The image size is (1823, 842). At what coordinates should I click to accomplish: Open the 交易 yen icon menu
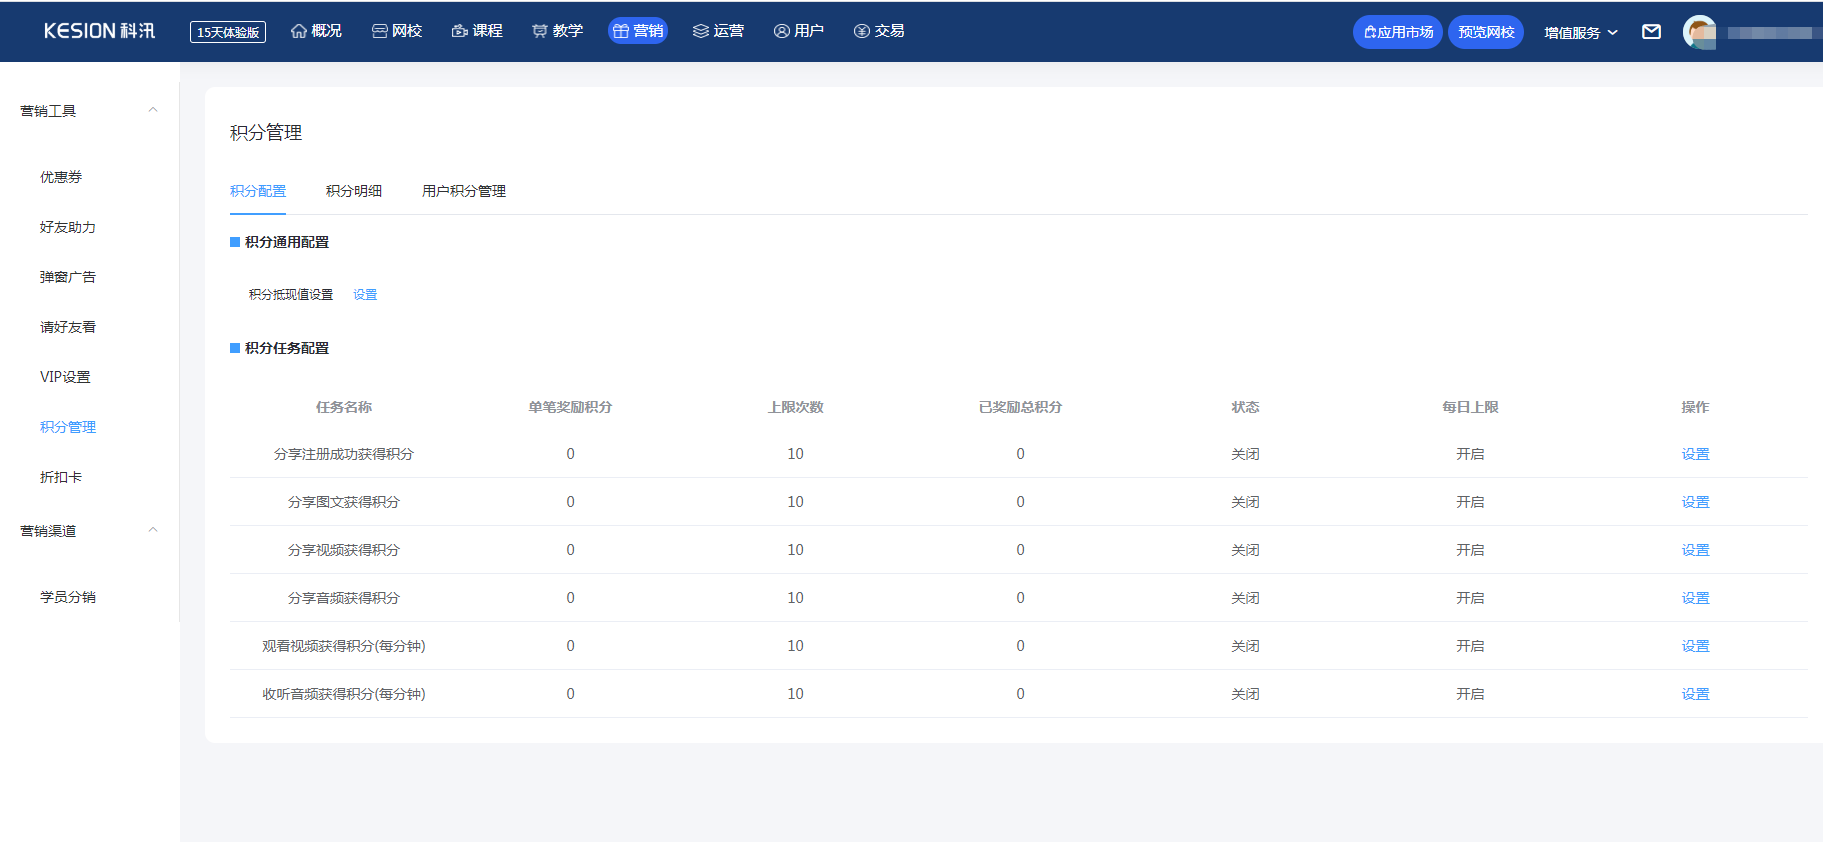pyautogui.click(x=879, y=31)
